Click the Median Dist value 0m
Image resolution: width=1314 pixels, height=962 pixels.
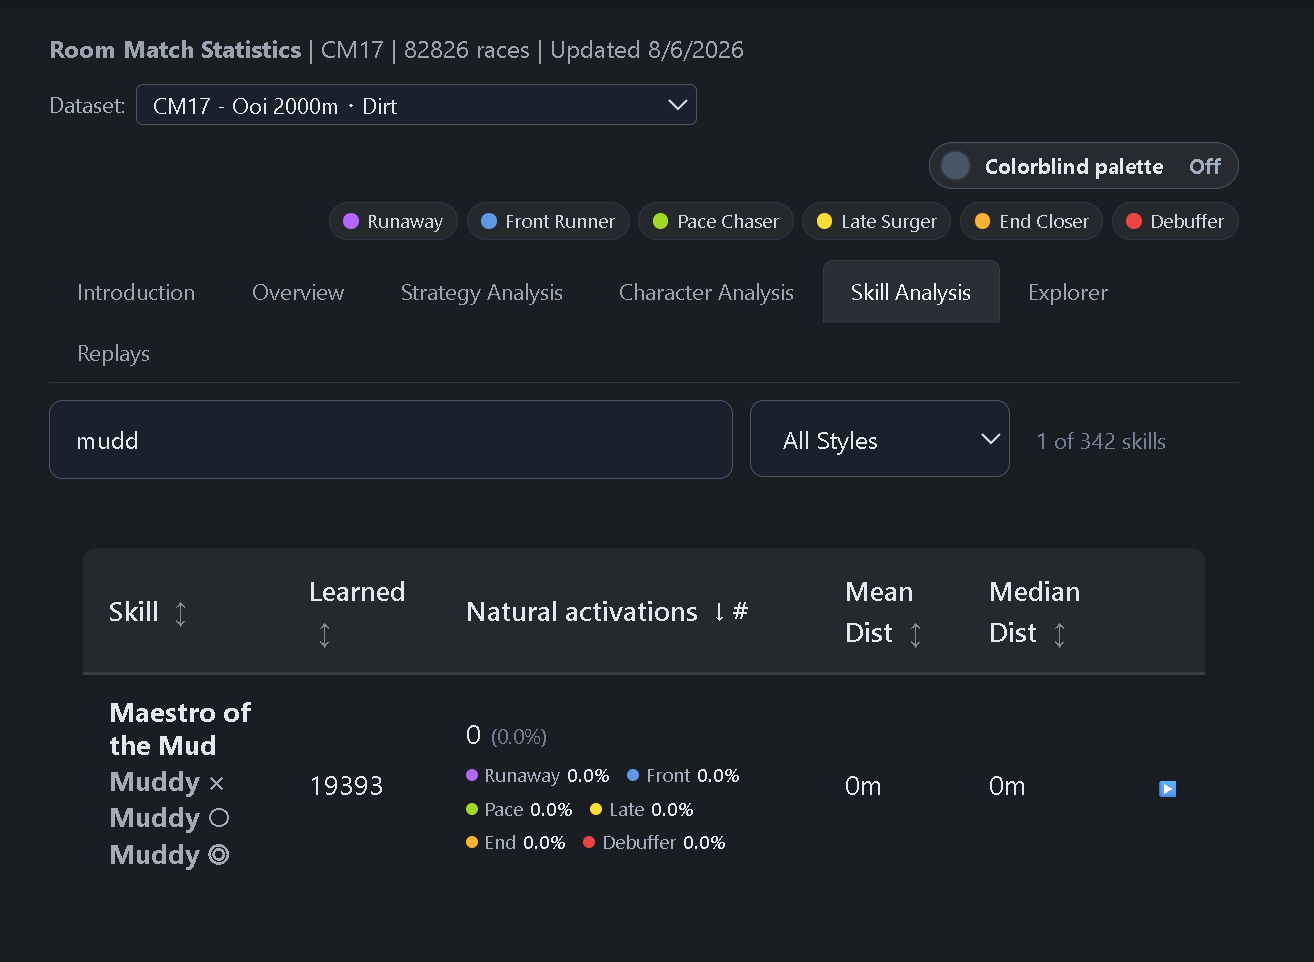click(x=1007, y=786)
